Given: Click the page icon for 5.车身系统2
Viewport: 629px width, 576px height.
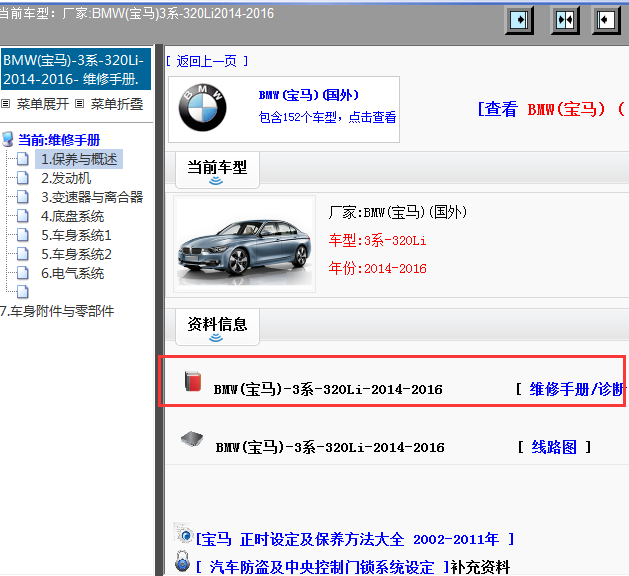Looking at the screenshot, I should 23,254.
